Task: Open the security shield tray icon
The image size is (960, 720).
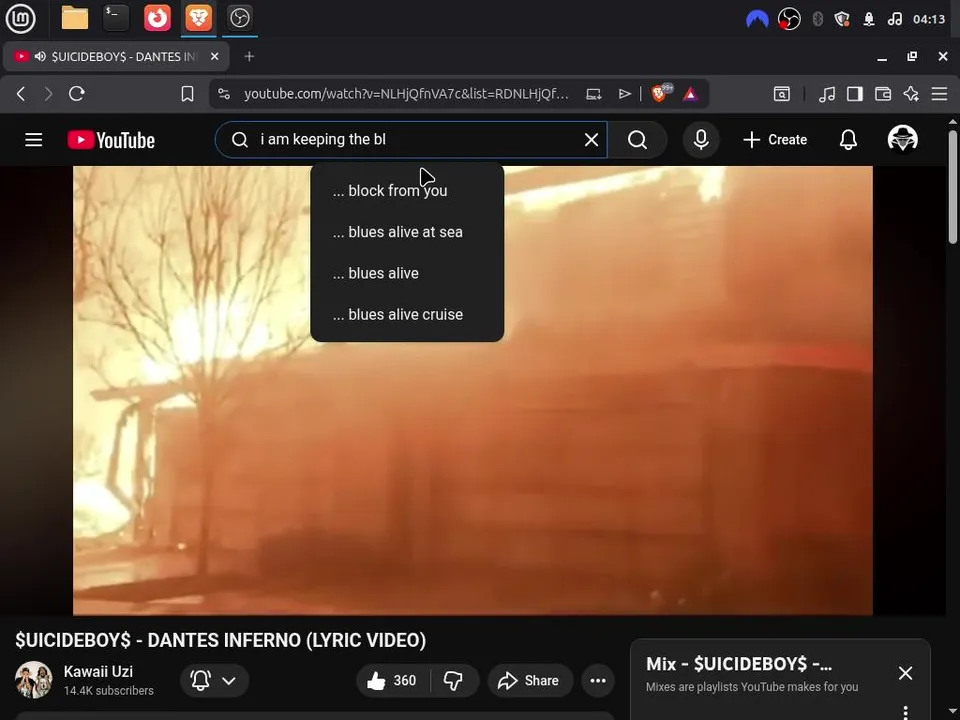Action: (842, 20)
